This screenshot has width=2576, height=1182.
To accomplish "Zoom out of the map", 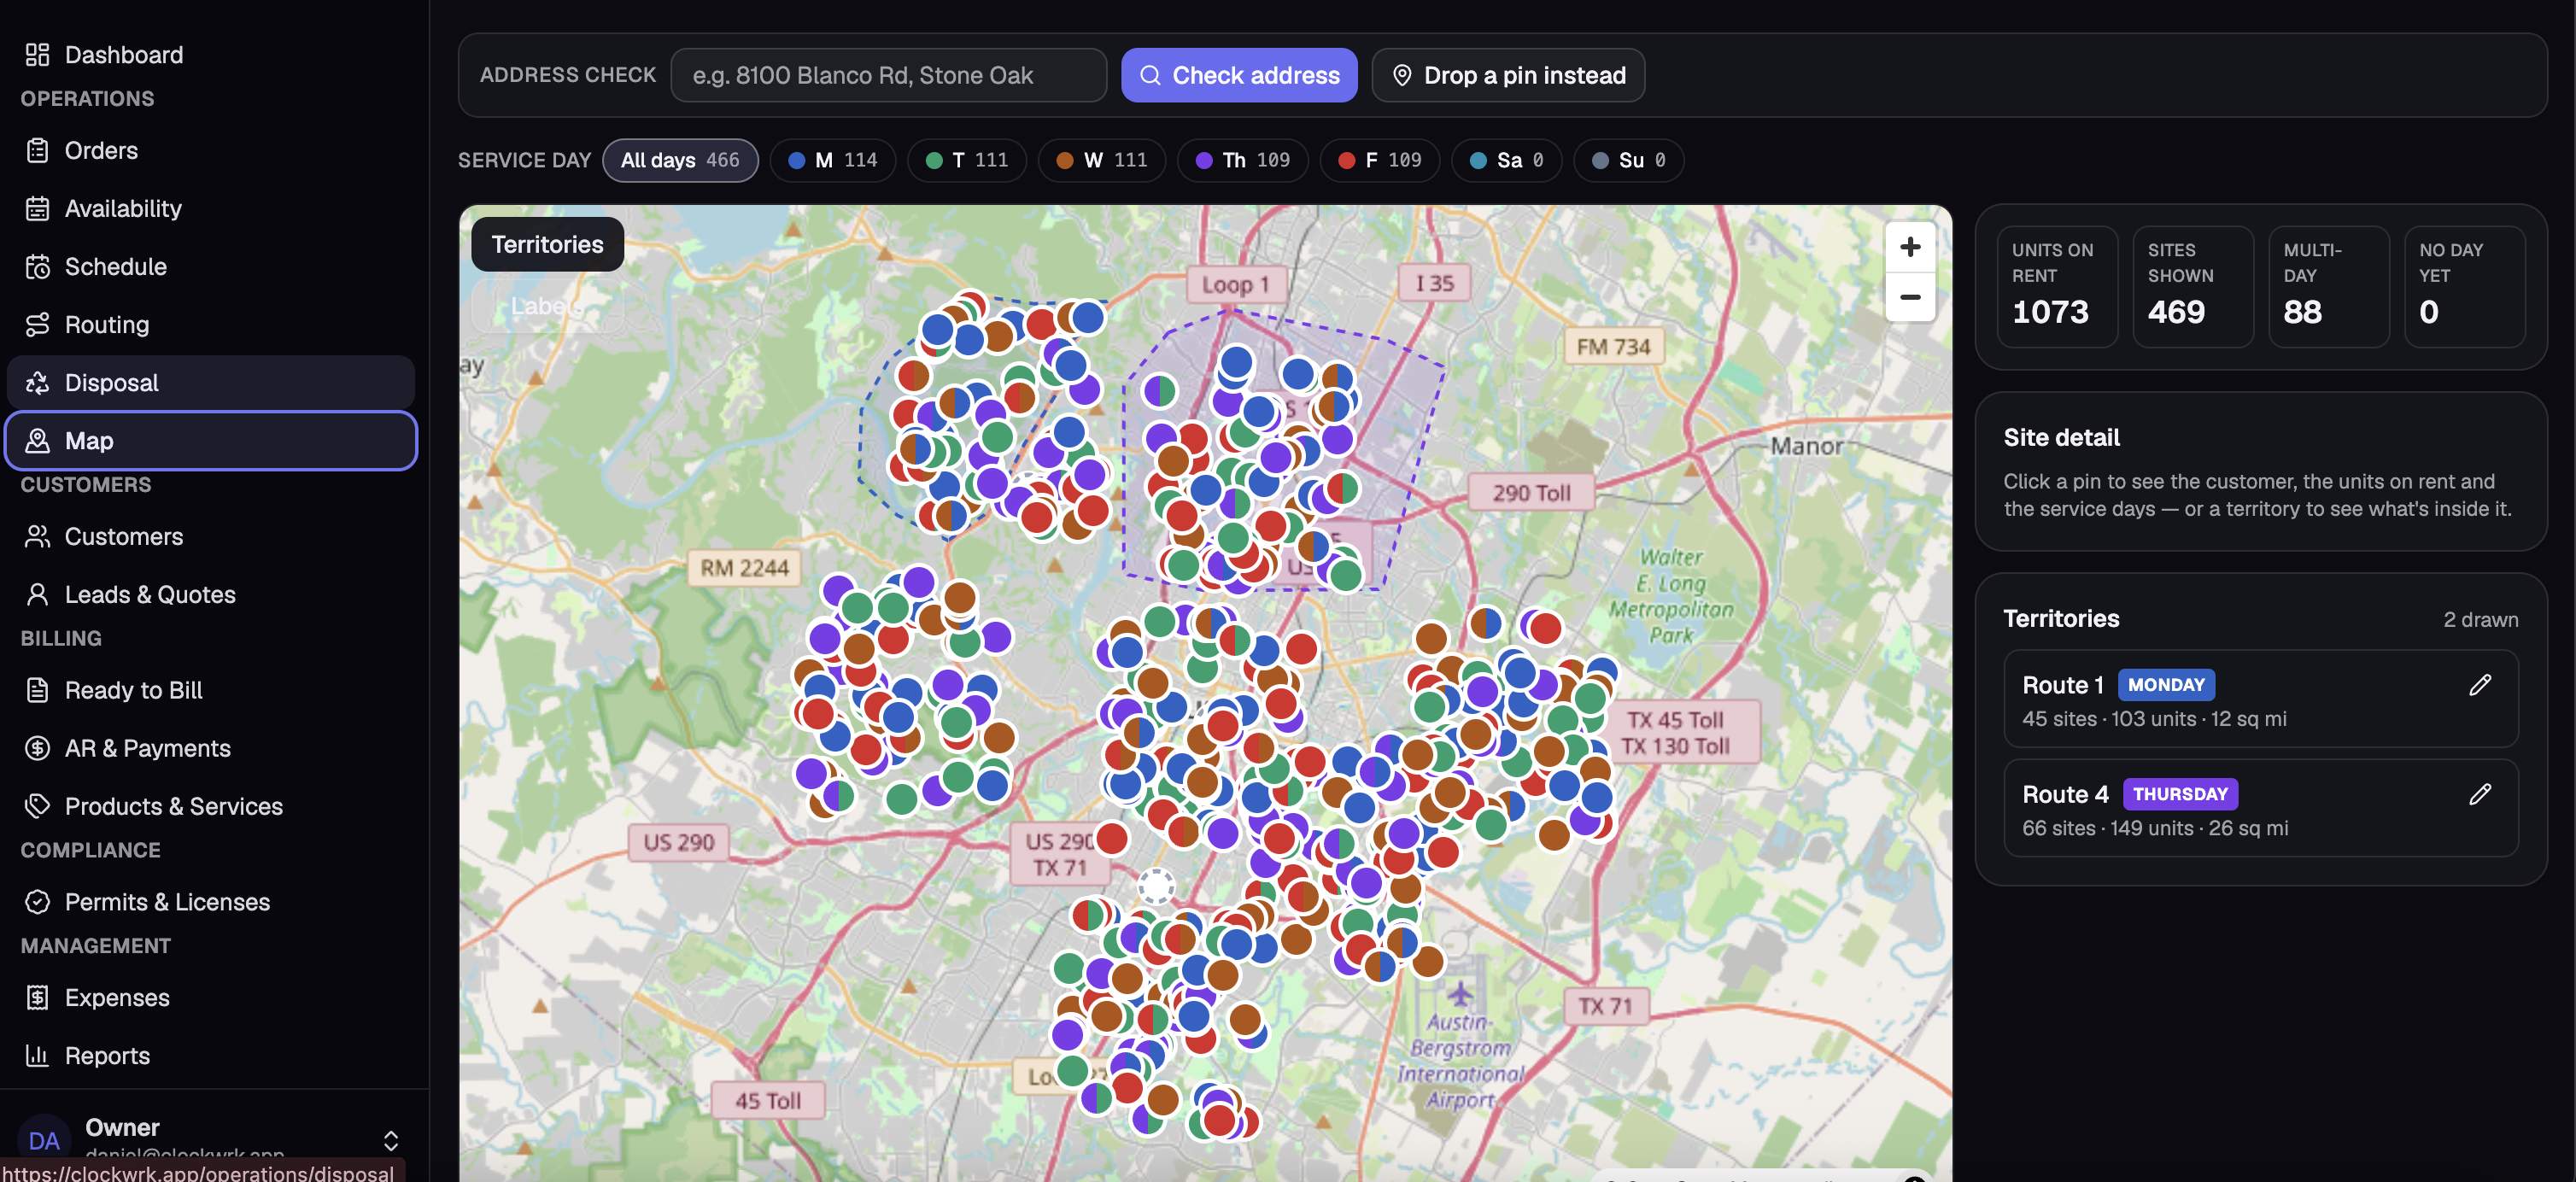I will pyautogui.click(x=1910, y=297).
